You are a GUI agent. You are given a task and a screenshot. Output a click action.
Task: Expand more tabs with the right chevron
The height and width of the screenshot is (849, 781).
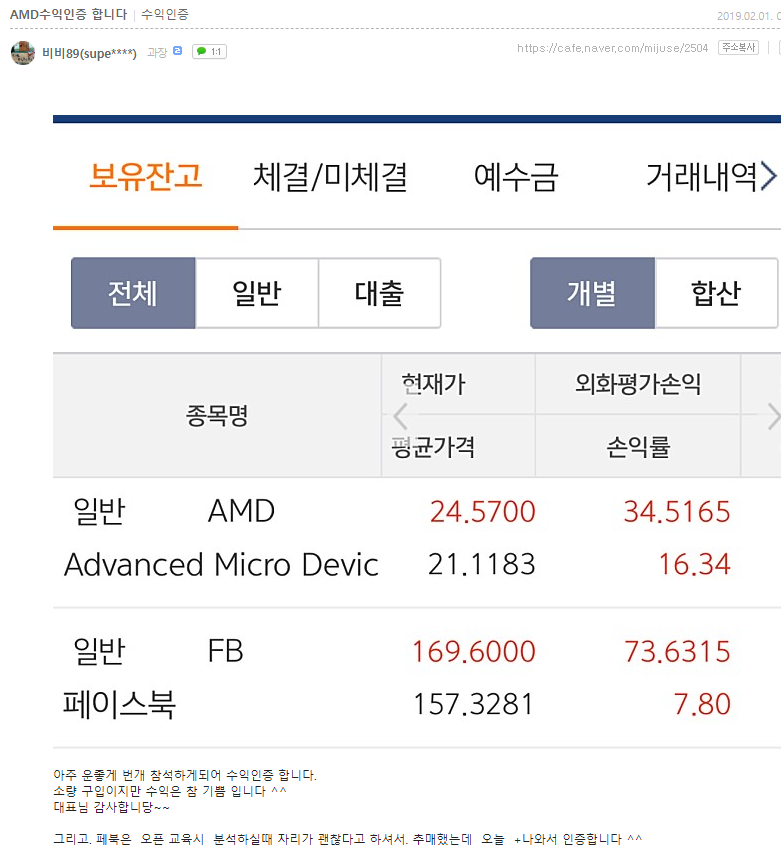[x=769, y=176]
